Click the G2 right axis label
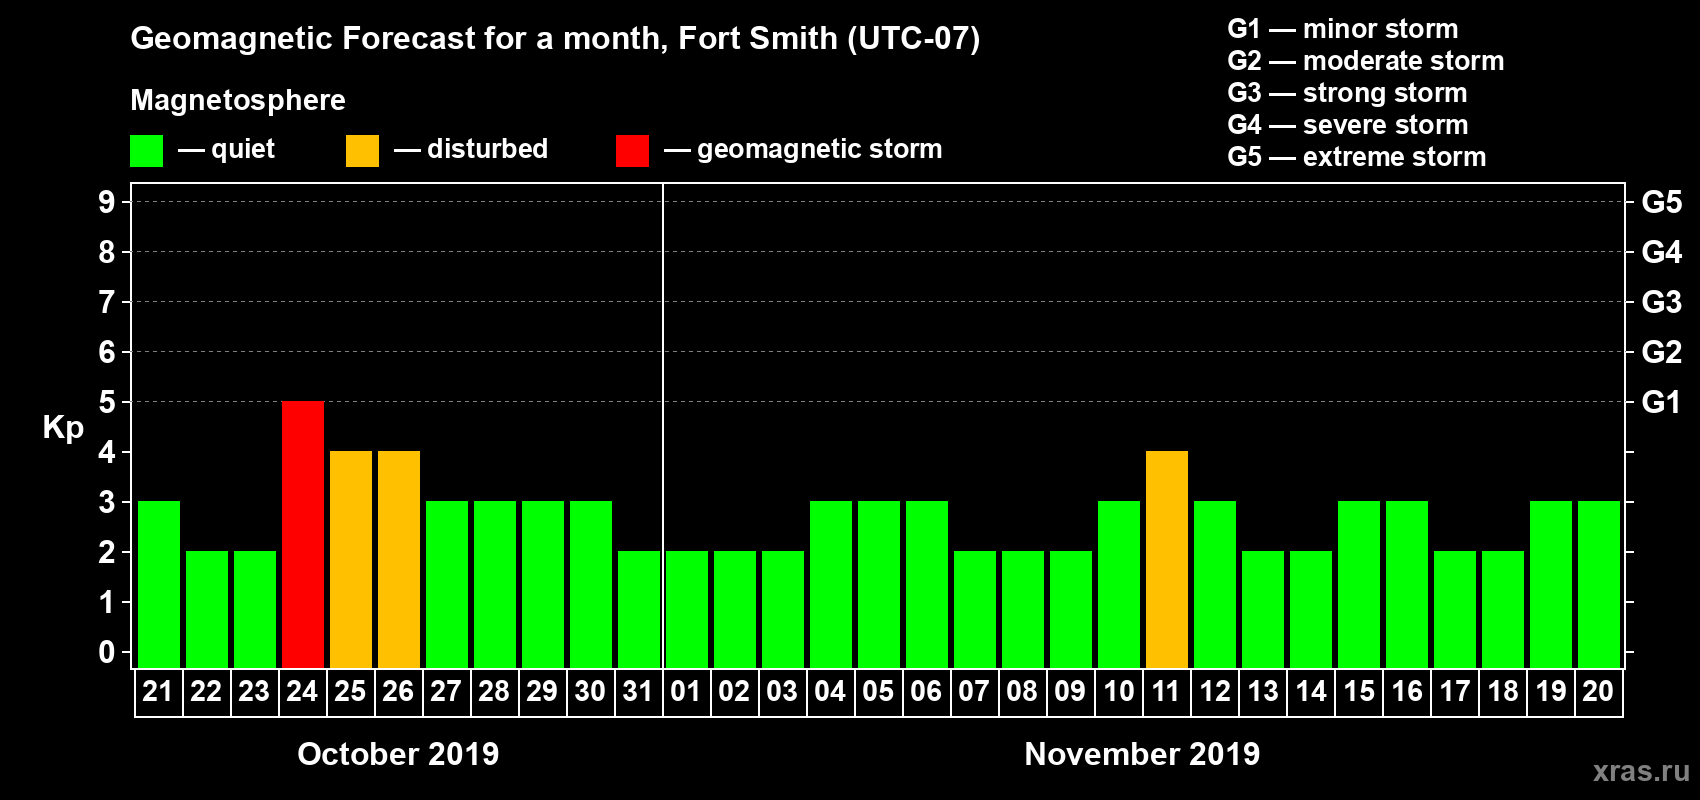1700x800 pixels. (1661, 352)
